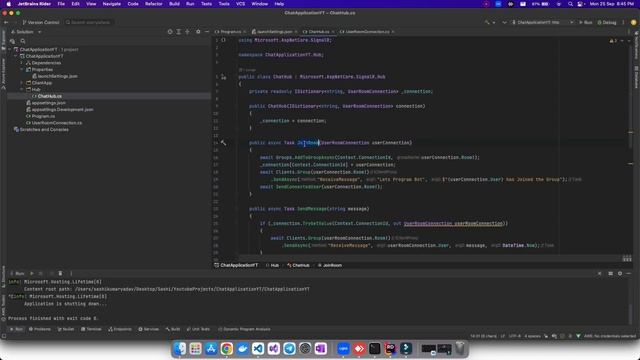Open Google Chrome from the Dock

(x=227, y=348)
